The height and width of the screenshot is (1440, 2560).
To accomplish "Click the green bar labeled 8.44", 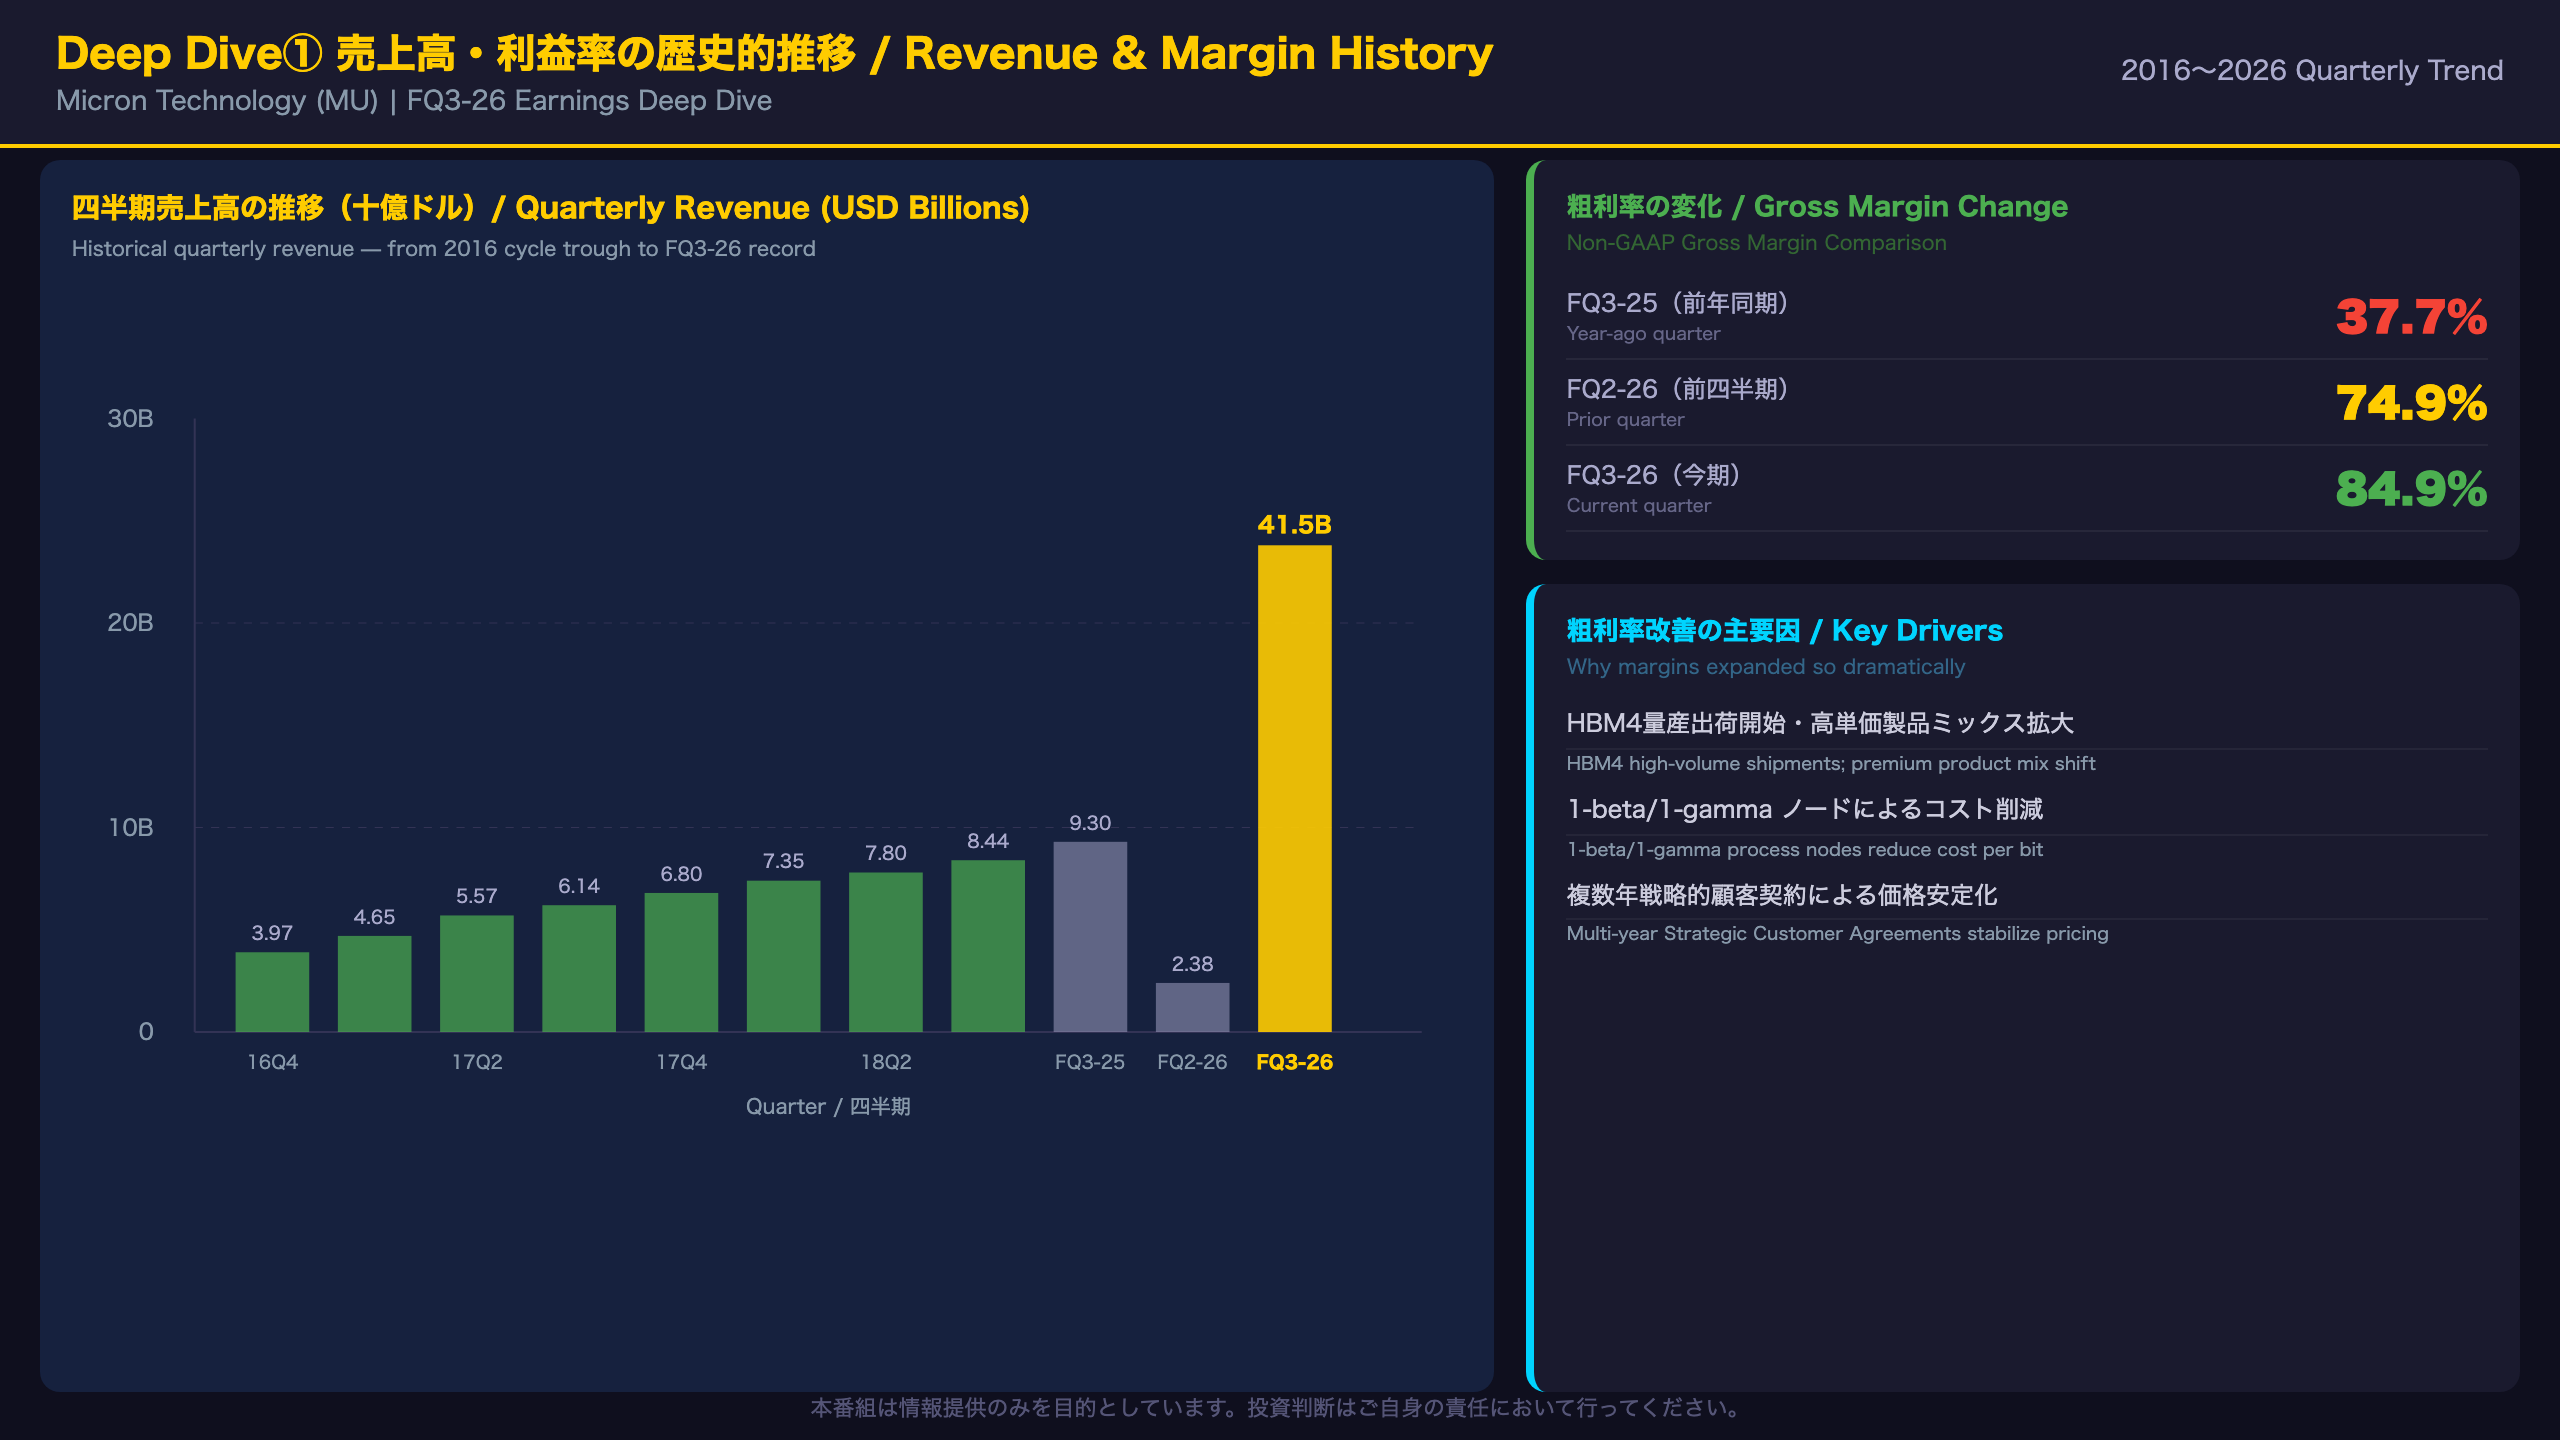I will pyautogui.click(x=988, y=946).
